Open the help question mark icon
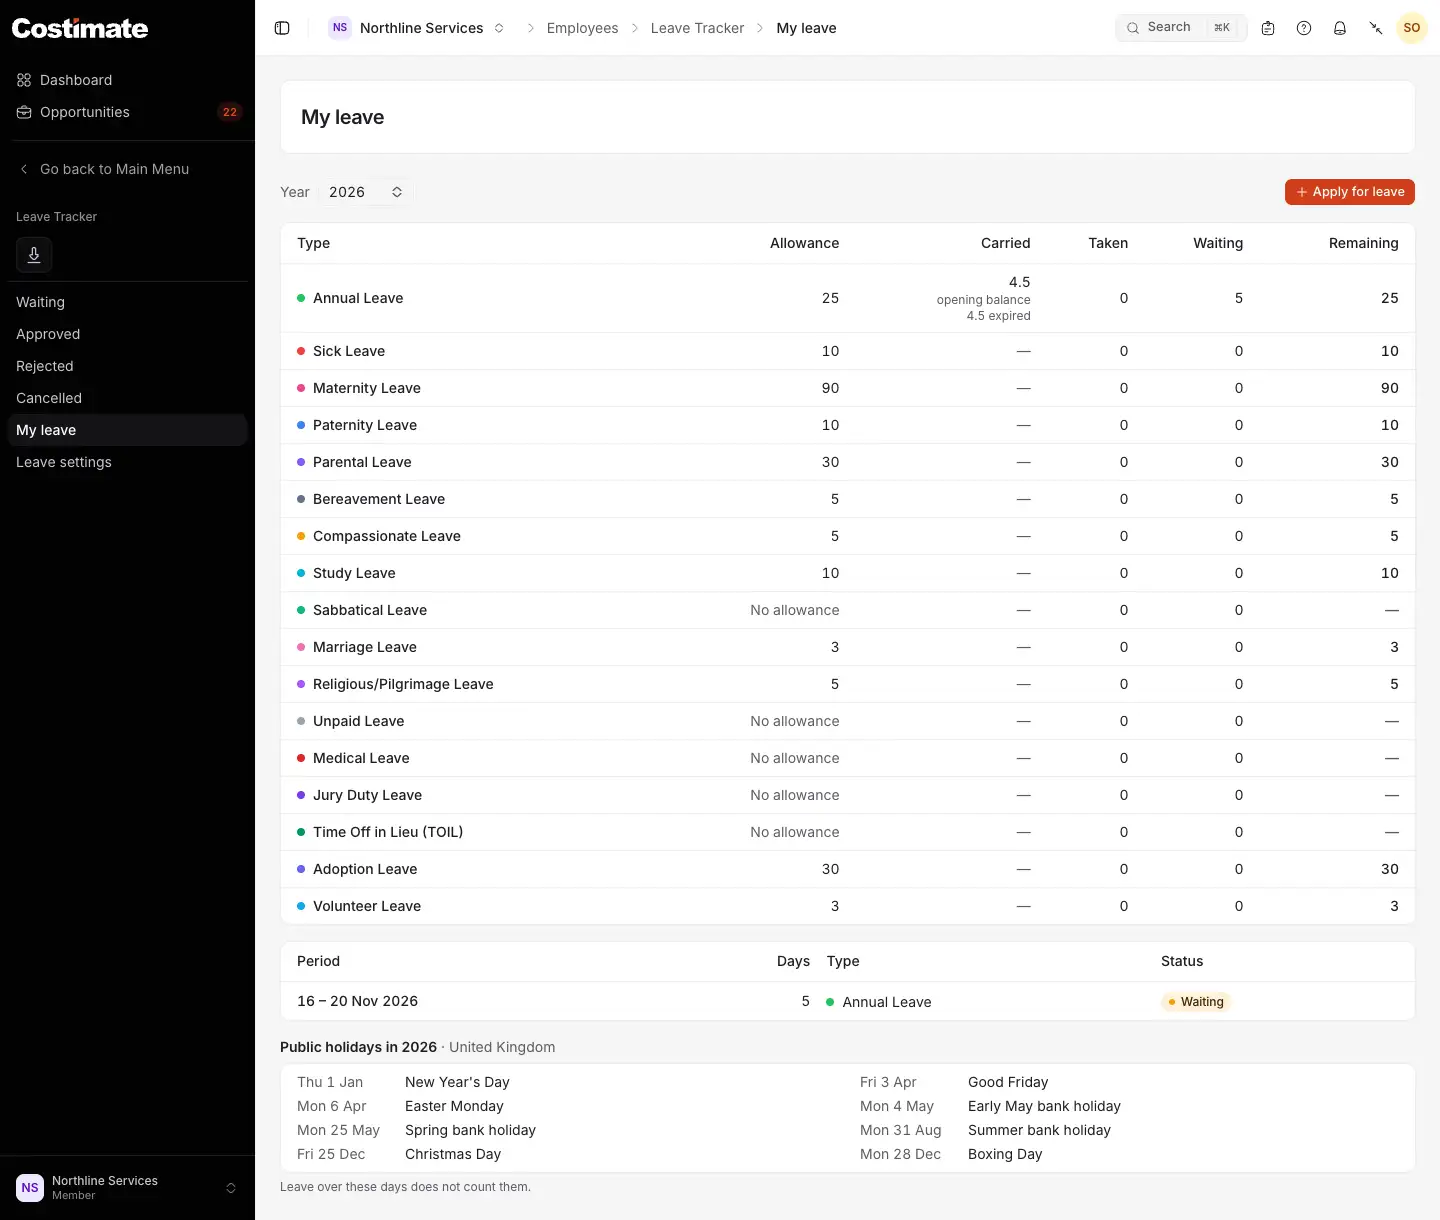The height and width of the screenshot is (1220, 1440). click(1304, 28)
